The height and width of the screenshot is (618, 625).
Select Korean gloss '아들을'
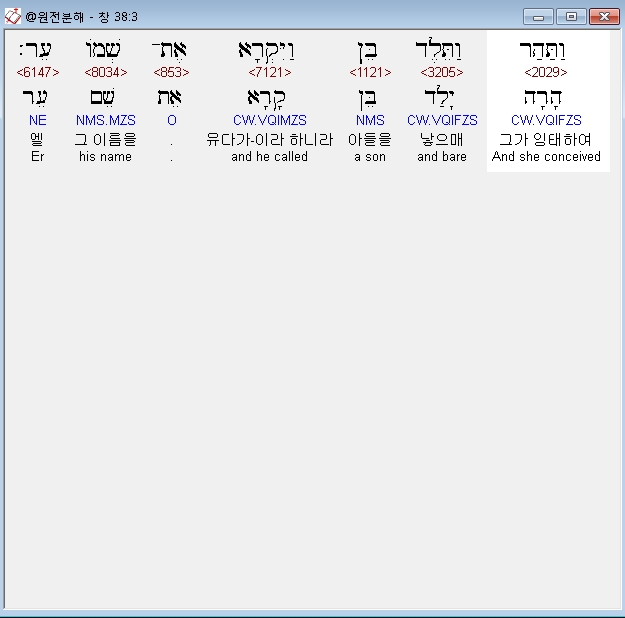pyautogui.click(x=369, y=139)
